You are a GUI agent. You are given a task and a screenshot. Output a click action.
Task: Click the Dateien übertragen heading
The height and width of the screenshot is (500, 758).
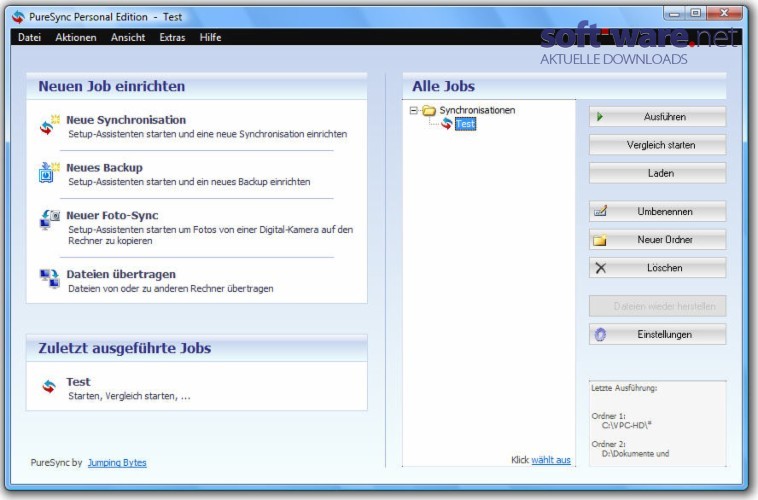pyautogui.click(x=121, y=274)
